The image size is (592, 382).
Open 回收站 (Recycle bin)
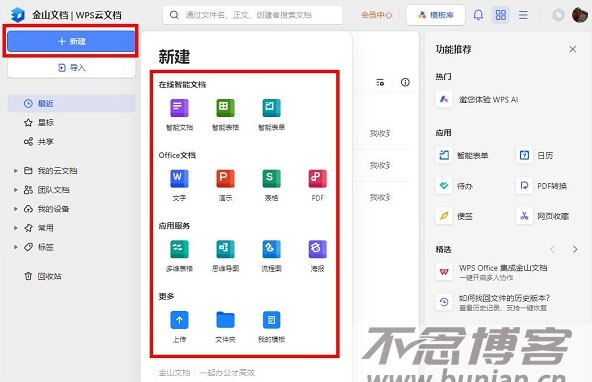pos(43,276)
